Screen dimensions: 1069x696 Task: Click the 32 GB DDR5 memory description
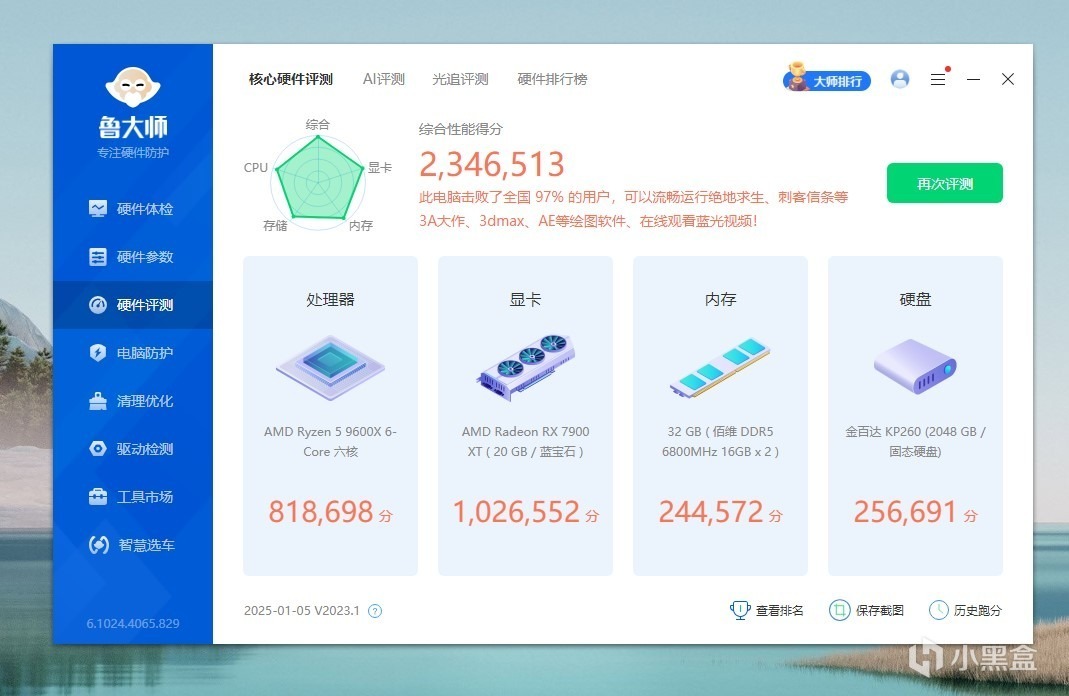pos(720,441)
